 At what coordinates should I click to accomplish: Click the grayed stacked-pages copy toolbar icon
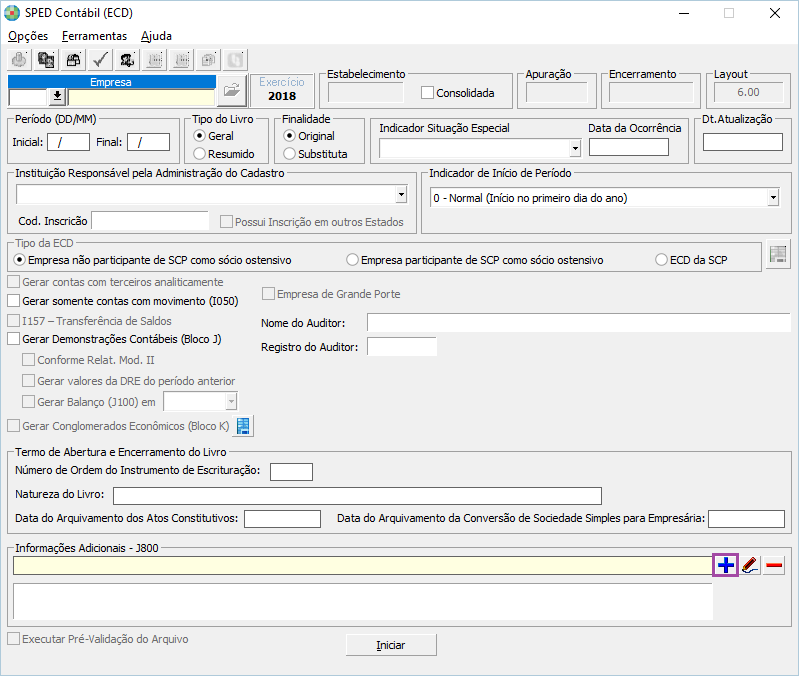click(208, 60)
